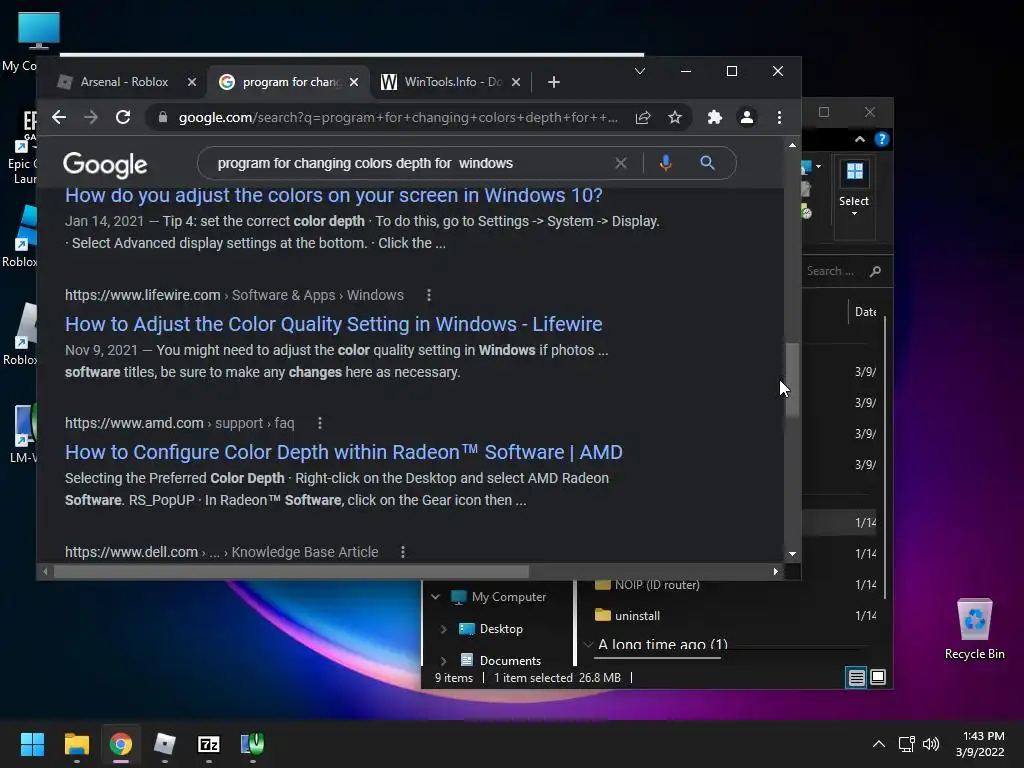This screenshot has height=768, width=1024.
Task: Open options for dell.com result
Action: pos(403,552)
